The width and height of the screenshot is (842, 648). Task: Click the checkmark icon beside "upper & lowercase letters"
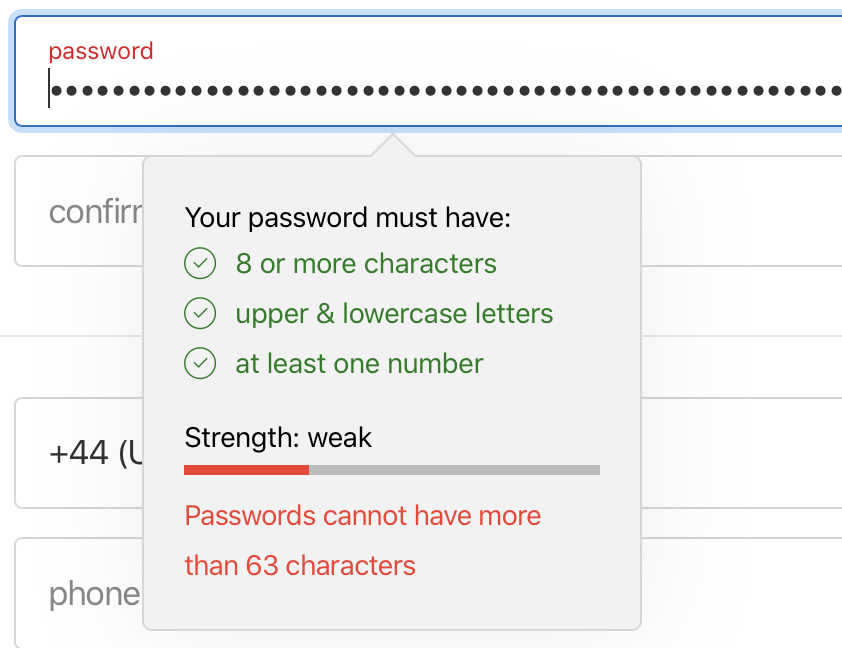201,314
